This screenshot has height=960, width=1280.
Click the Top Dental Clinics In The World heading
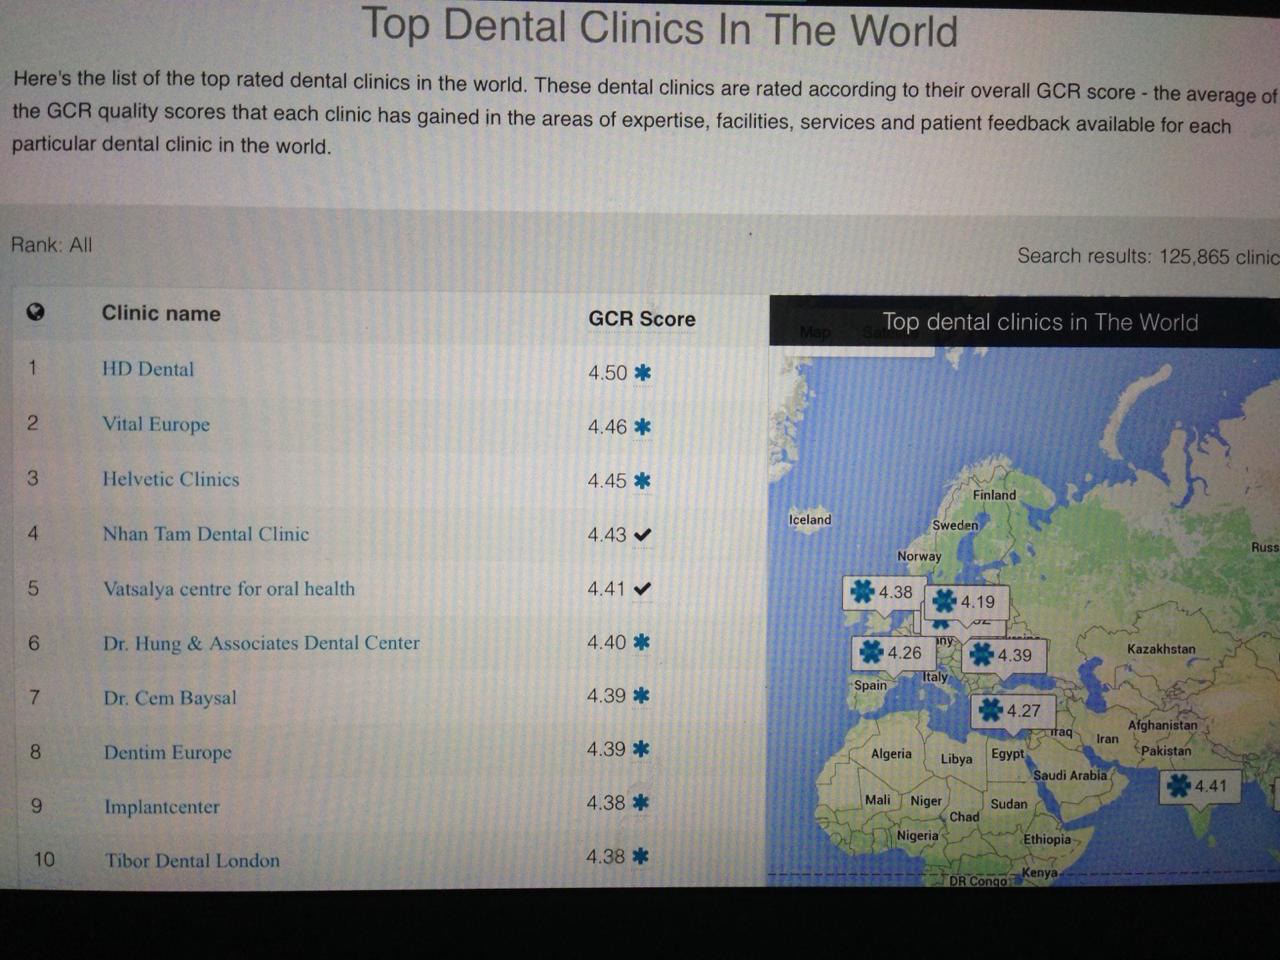pos(660,26)
